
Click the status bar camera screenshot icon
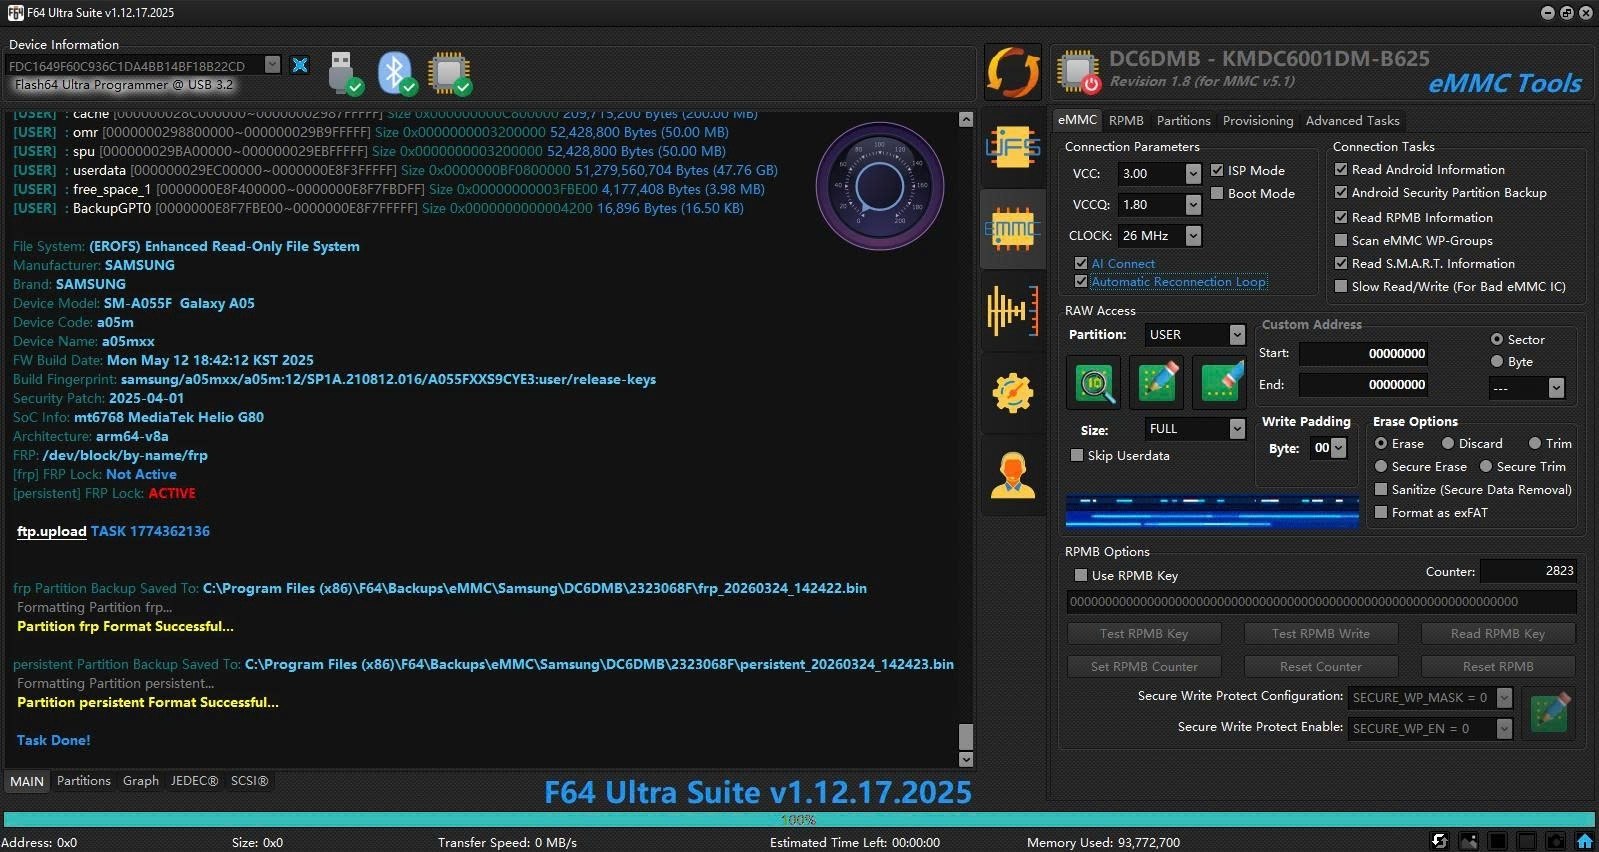point(1556,841)
